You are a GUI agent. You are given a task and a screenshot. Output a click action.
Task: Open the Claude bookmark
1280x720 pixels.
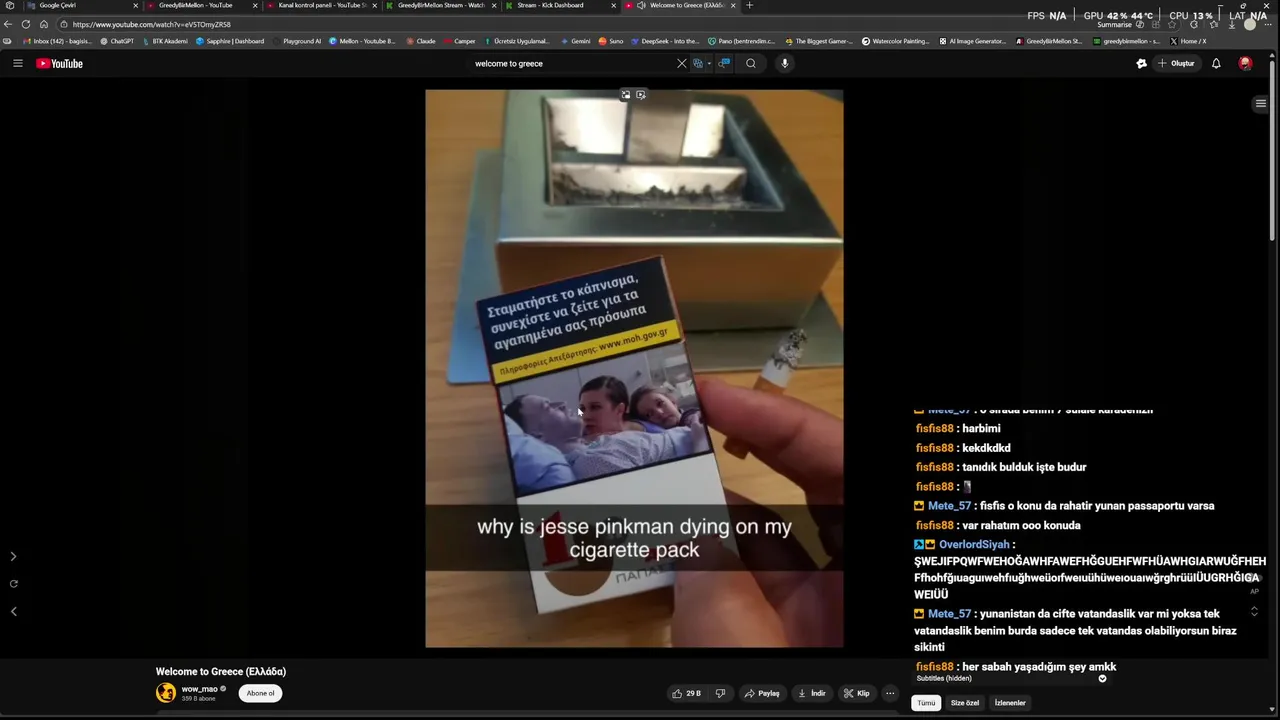click(x=421, y=41)
